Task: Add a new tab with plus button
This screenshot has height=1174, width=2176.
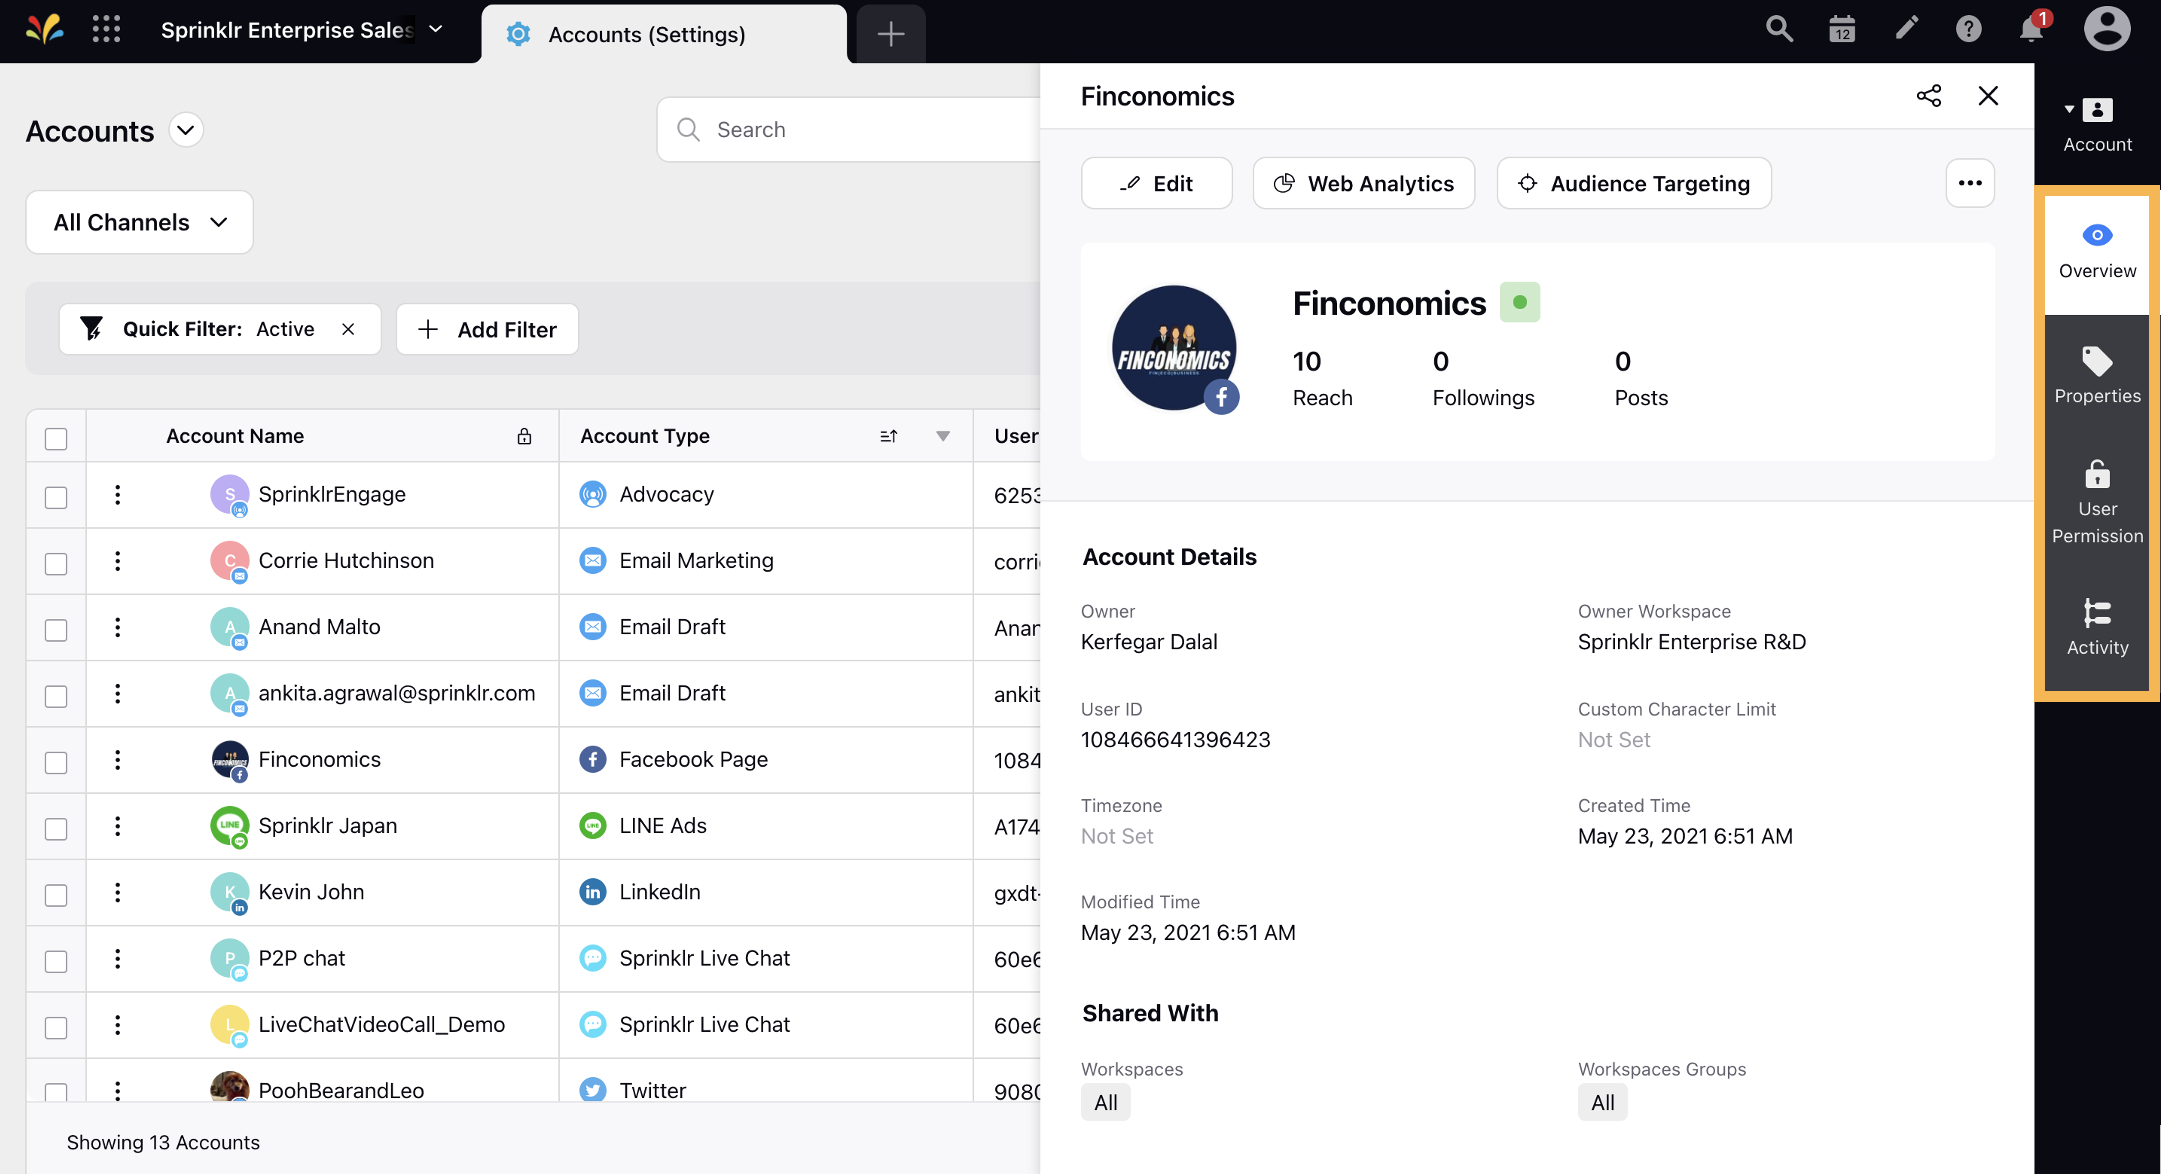Action: coord(890,34)
